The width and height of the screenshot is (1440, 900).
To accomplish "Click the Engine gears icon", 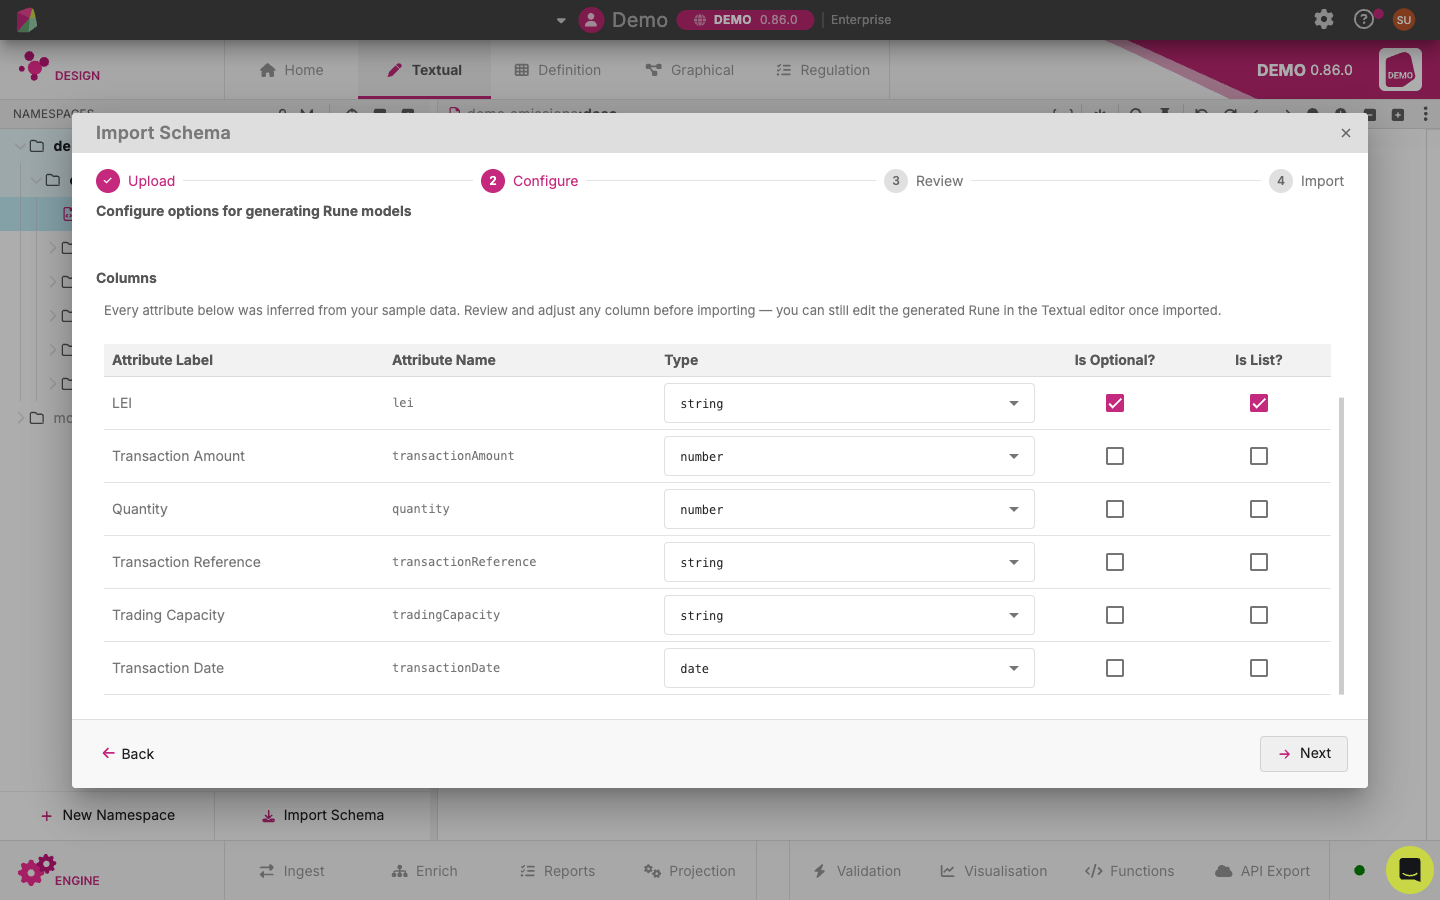I will (37, 869).
